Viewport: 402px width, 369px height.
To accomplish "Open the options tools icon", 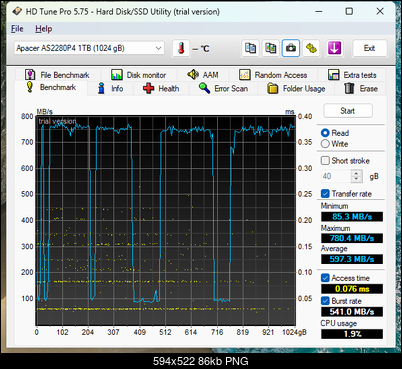I will click(311, 48).
